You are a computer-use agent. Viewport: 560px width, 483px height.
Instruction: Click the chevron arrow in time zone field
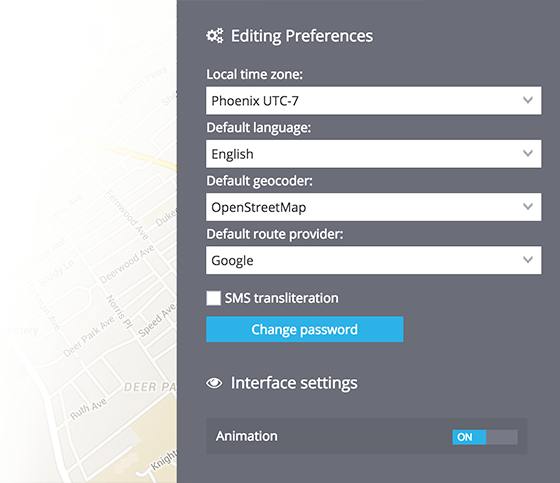pos(528,100)
